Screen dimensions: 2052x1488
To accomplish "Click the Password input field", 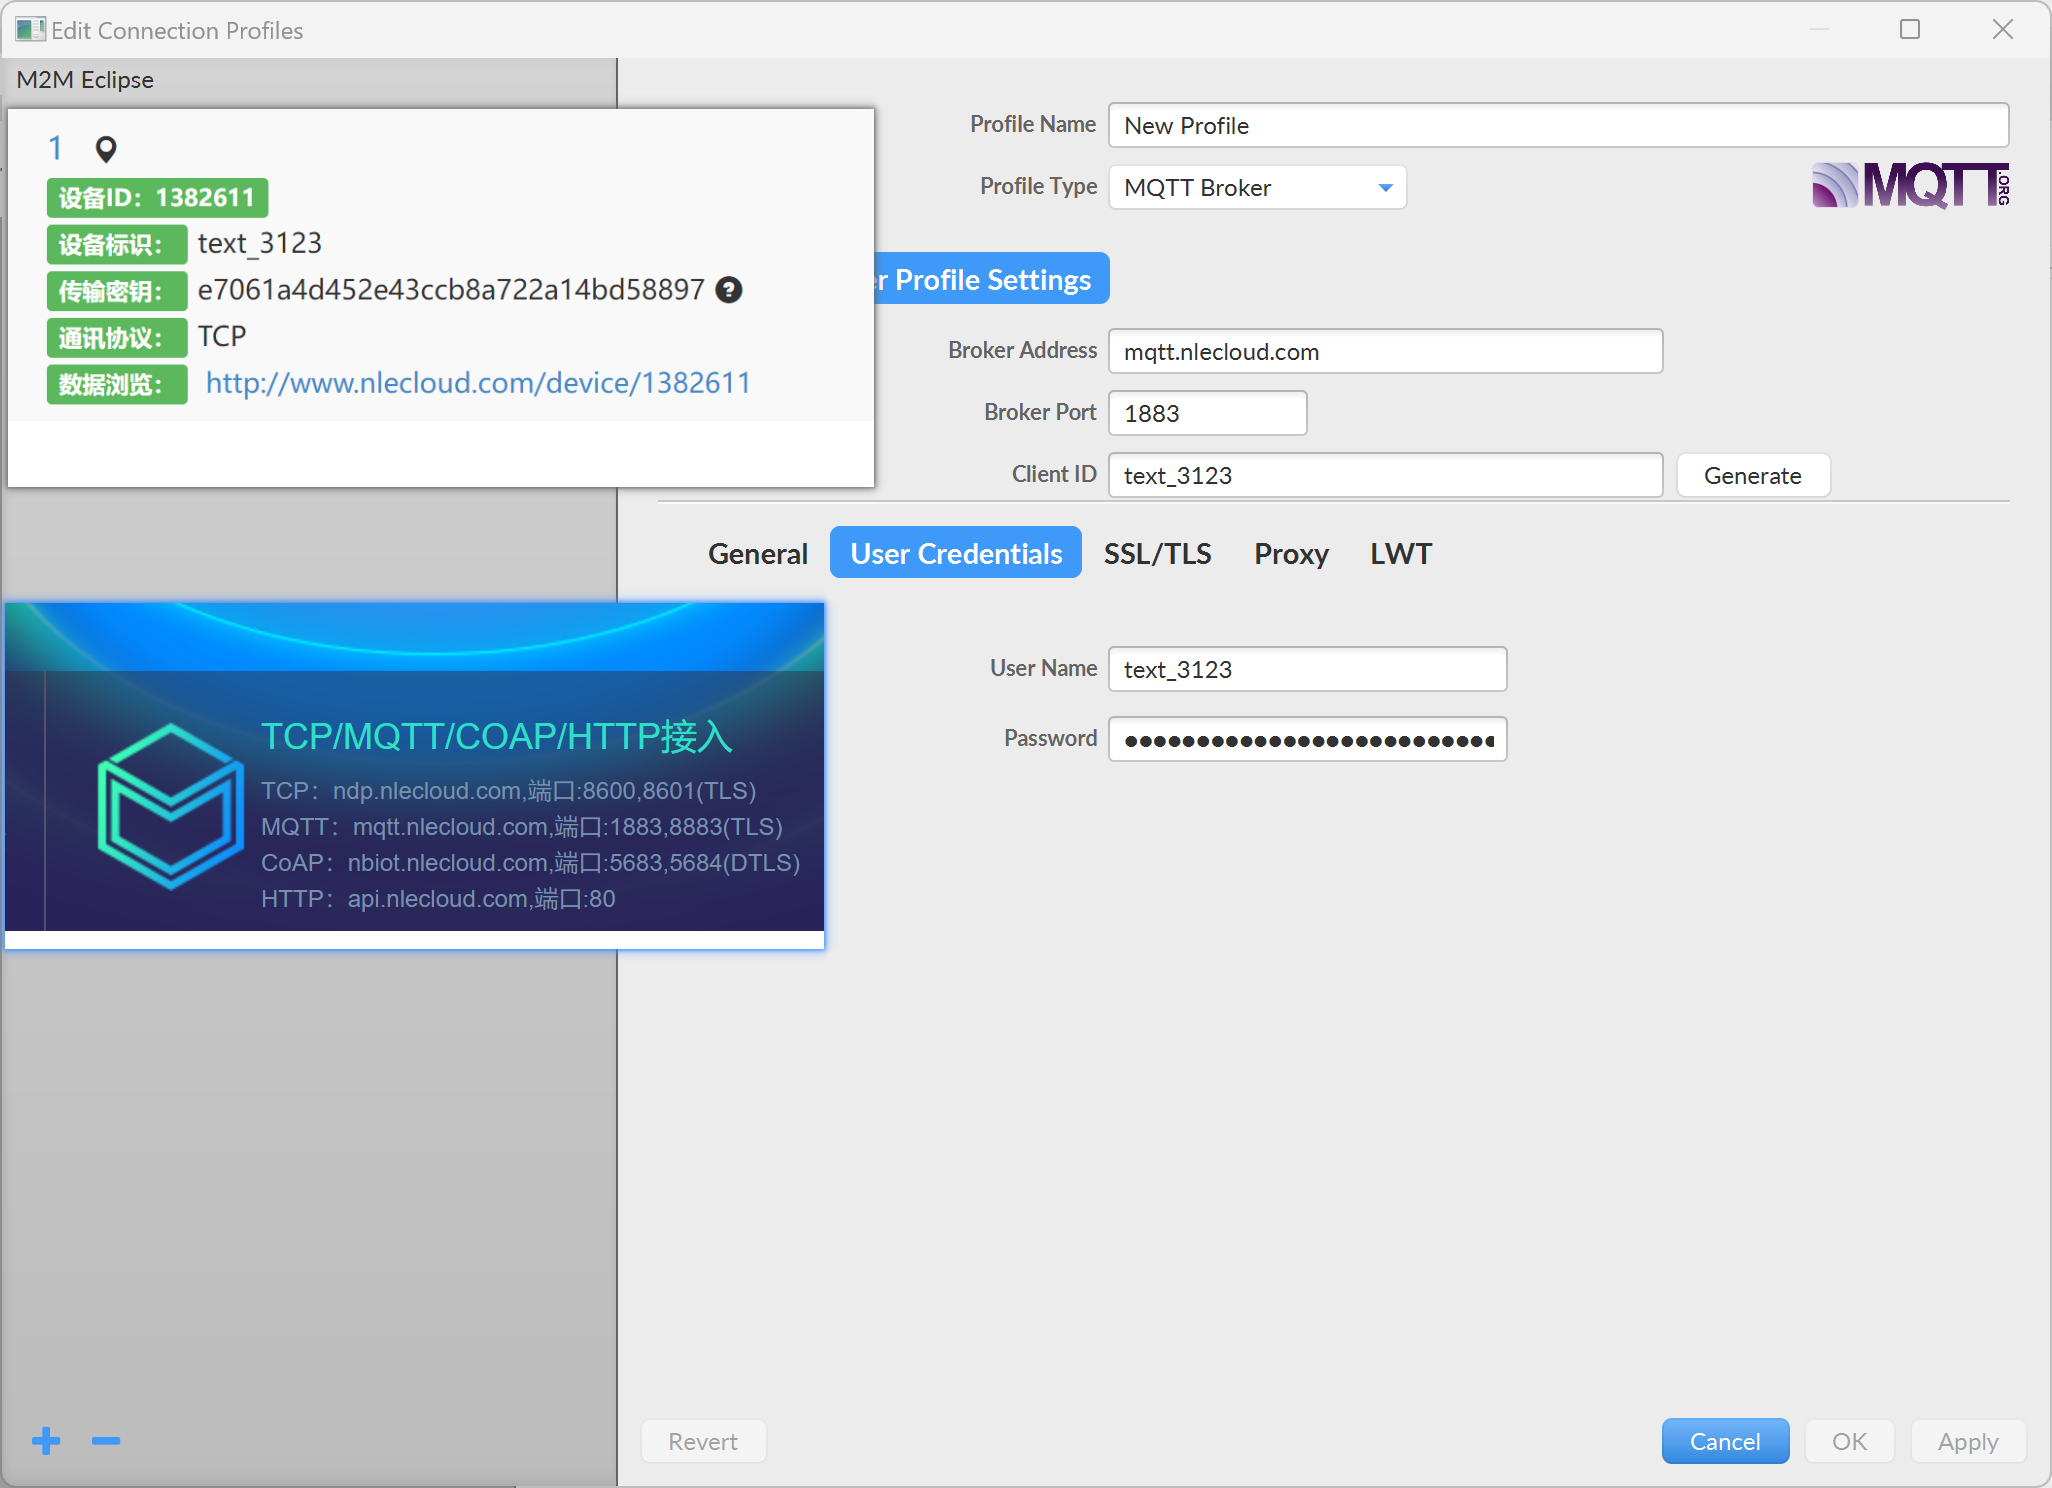I will (1306, 740).
